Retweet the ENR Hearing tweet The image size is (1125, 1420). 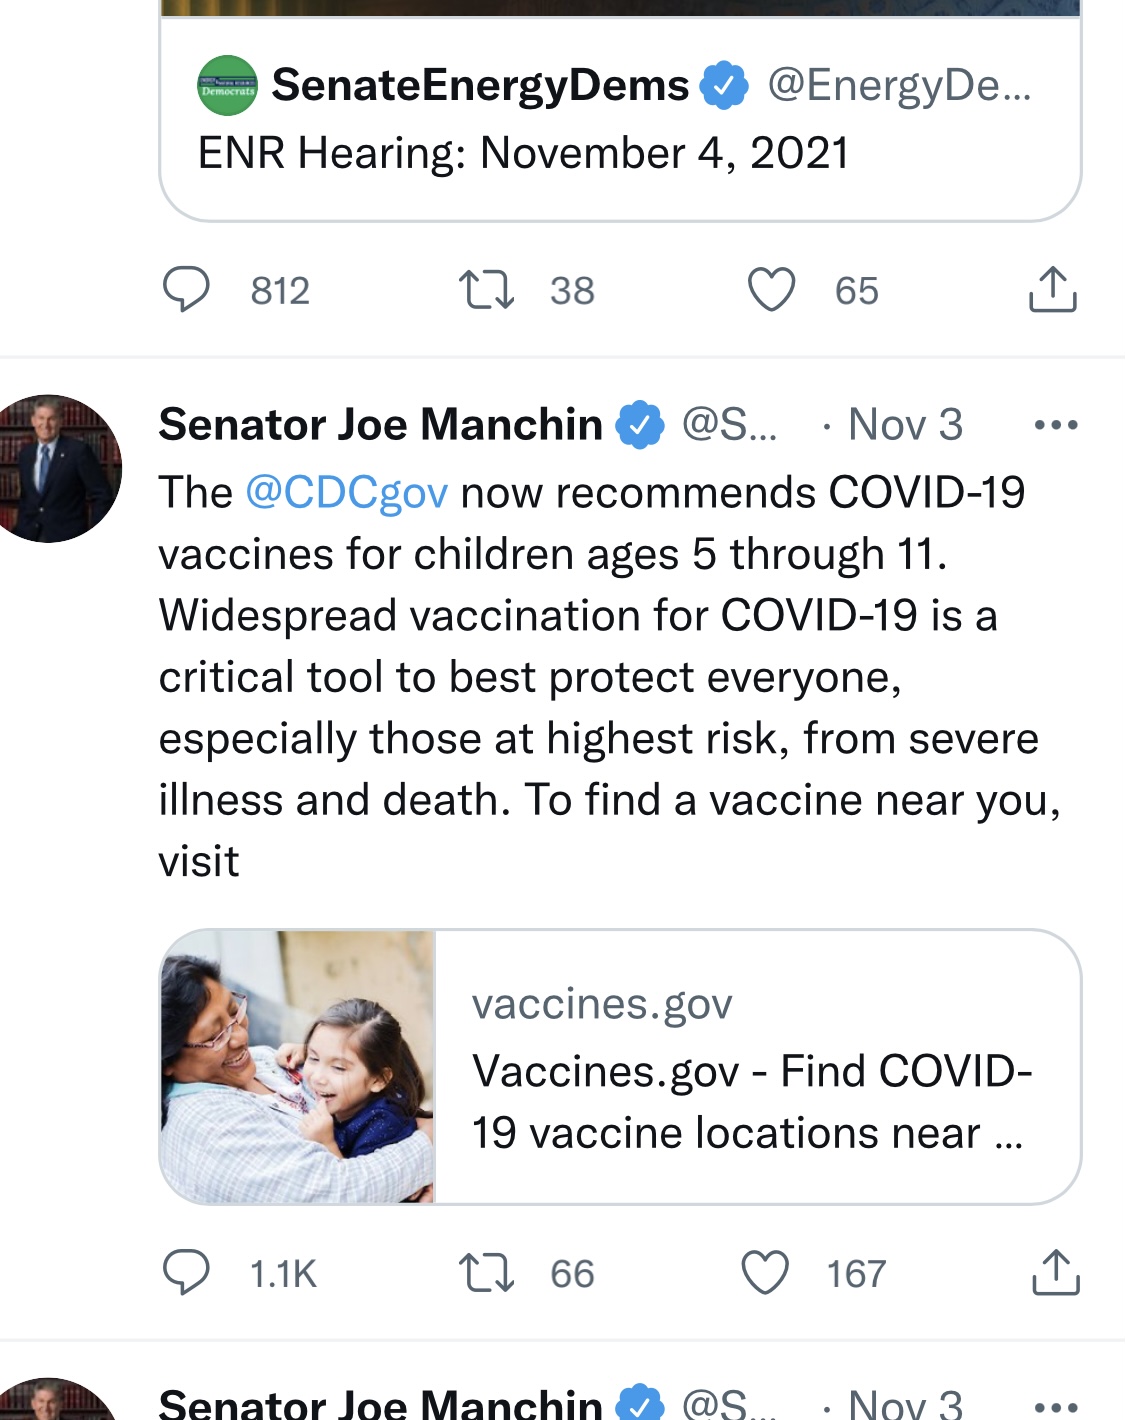coord(486,290)
